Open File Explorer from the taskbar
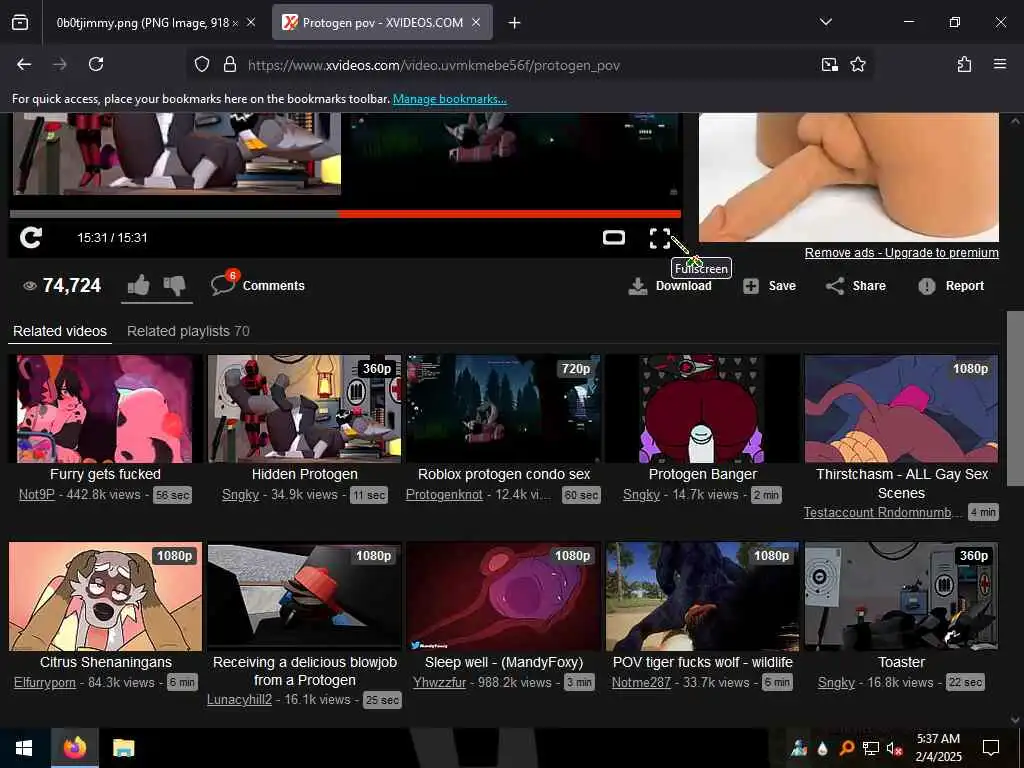1024x768 pixels. [123, 748]
